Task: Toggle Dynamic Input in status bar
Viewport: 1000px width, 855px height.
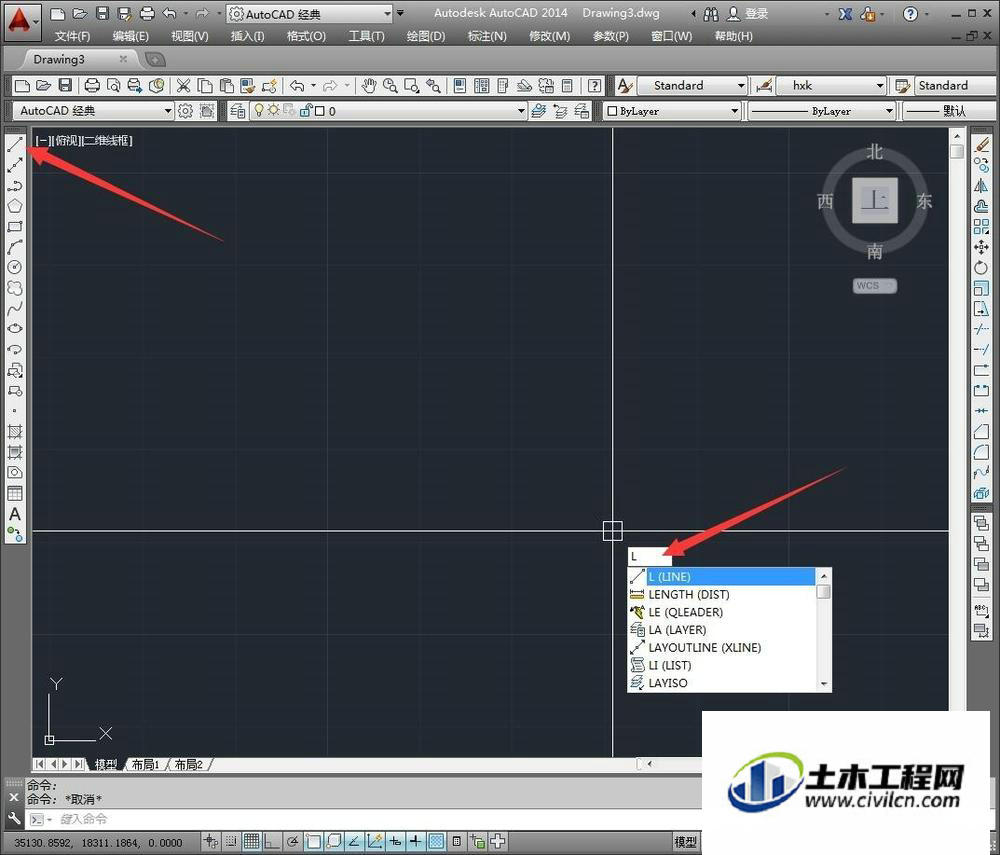Action: click(395, 842)
